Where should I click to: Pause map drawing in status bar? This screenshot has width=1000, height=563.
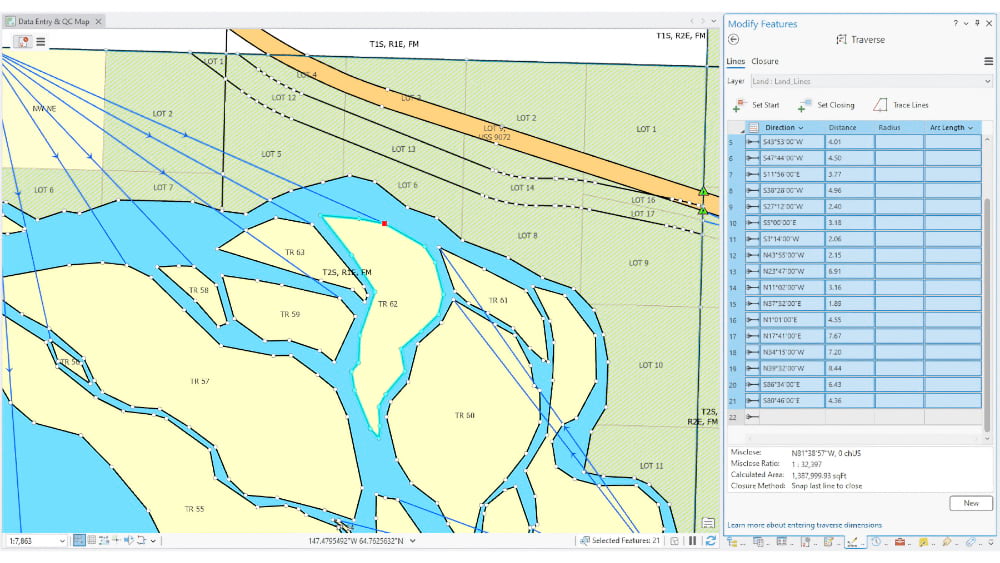pyautogui.click(x=692, y=541)
